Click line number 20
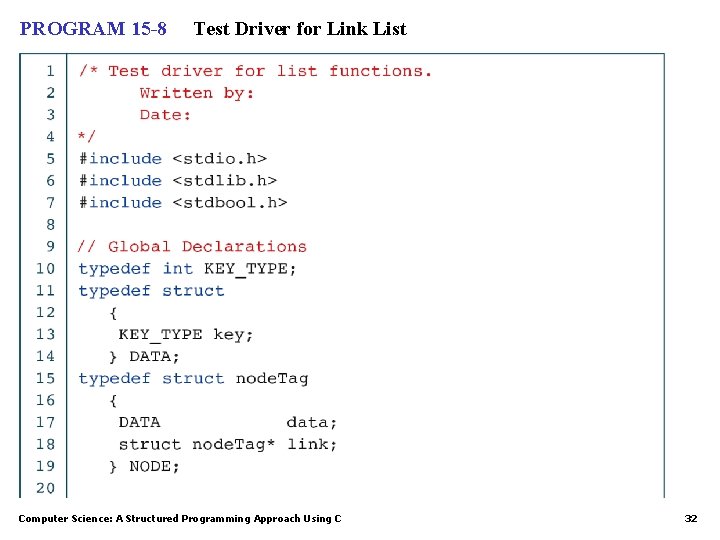The height and width of the screenshot is (540, 720). click(x=45, y=488)
